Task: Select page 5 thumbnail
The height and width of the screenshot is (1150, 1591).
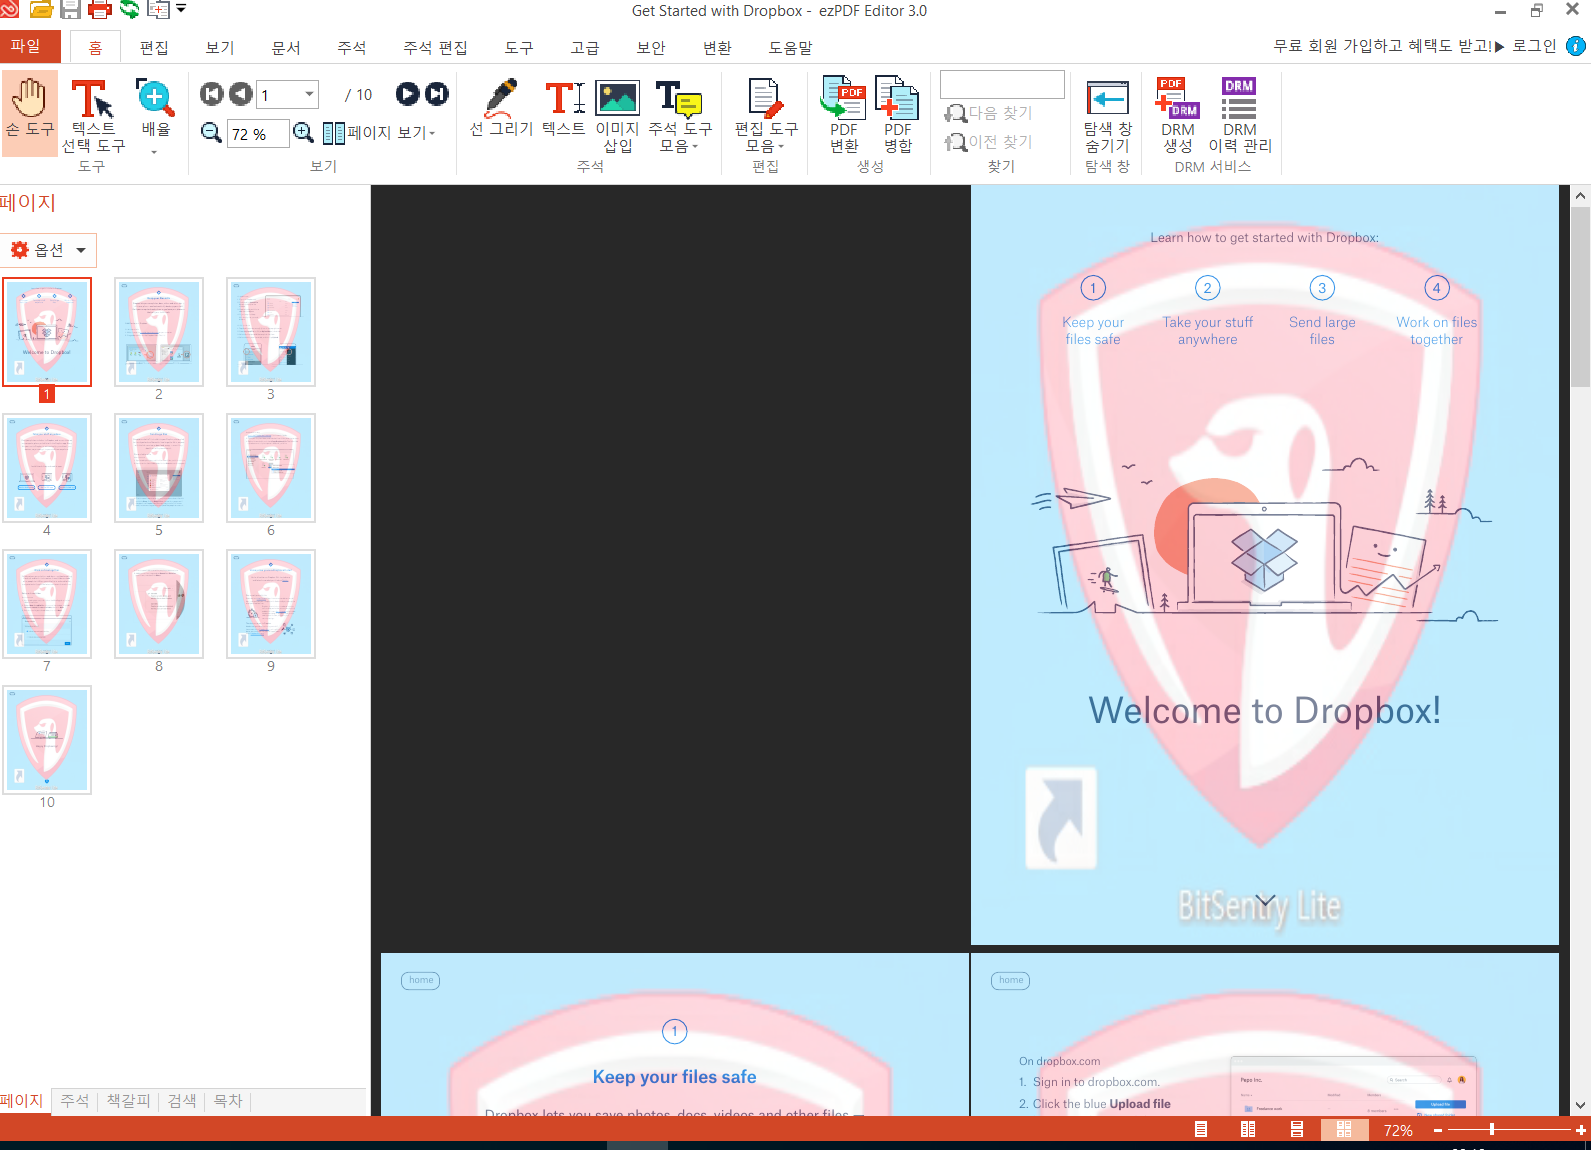Action: (159, 467)
